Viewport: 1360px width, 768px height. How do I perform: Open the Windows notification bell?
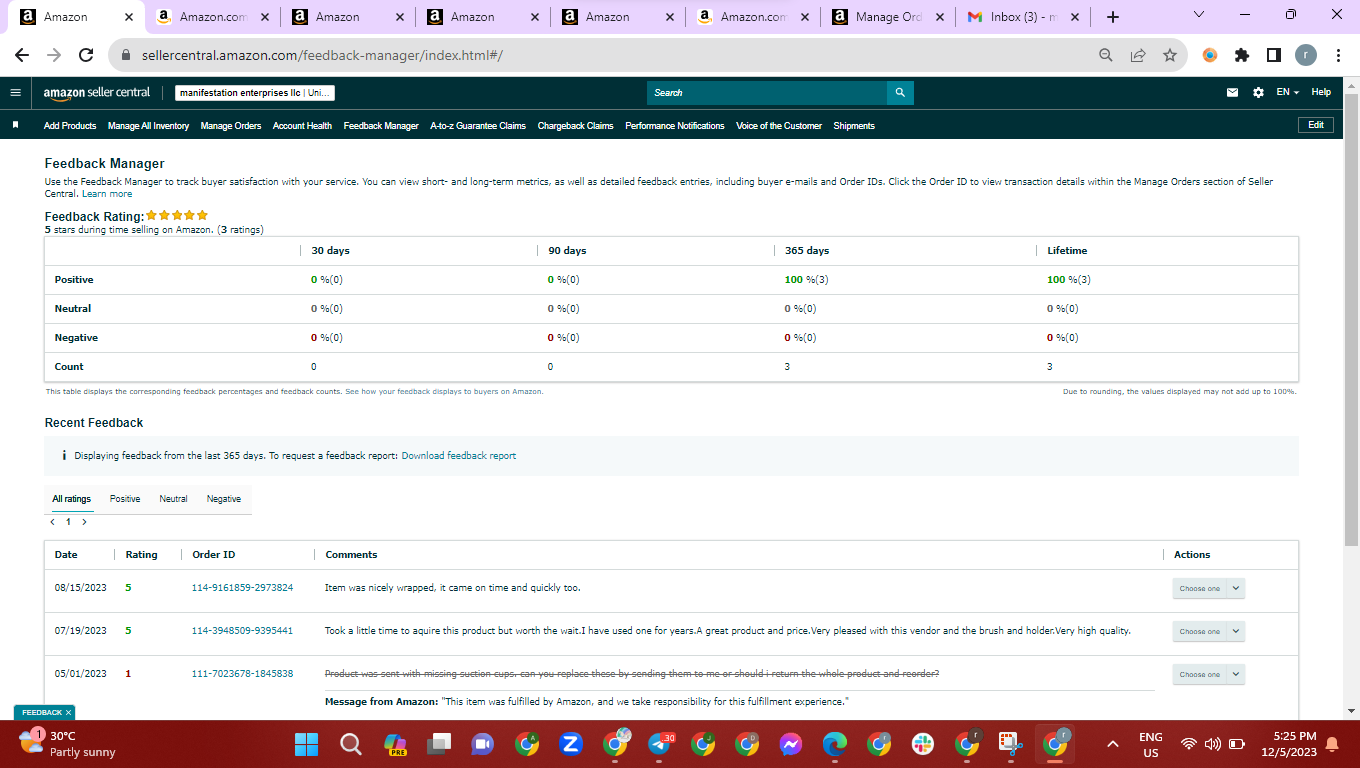(x=1331, y=744)
